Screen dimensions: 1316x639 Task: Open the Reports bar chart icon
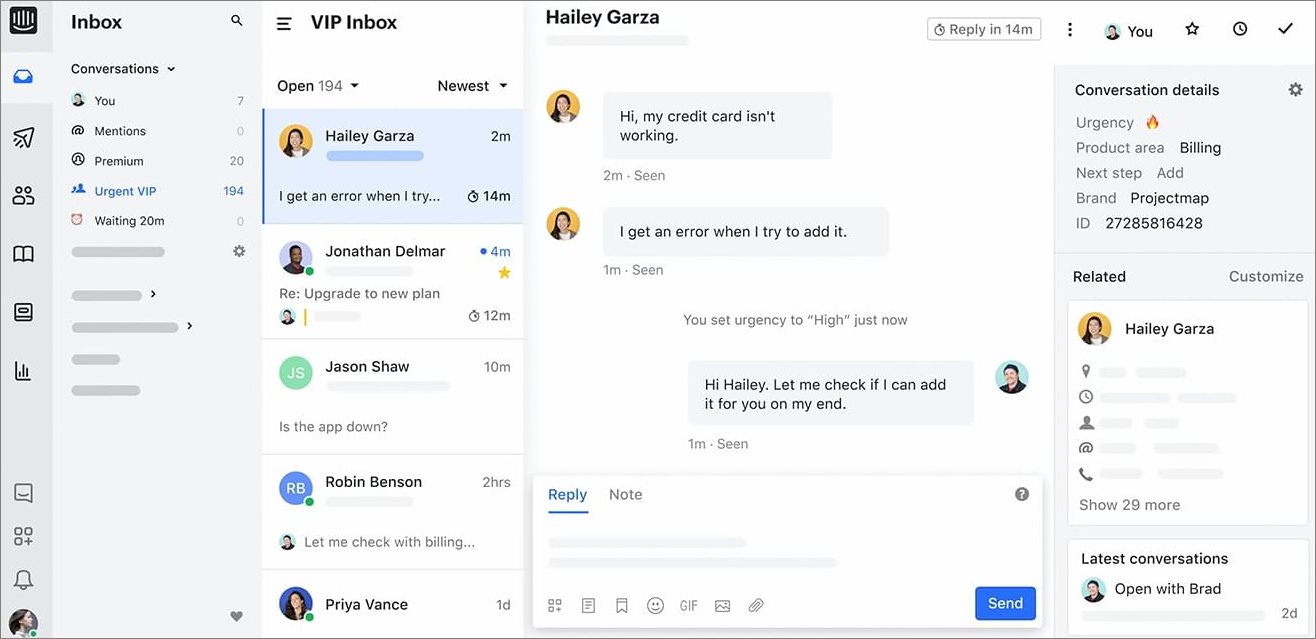coord(23,371)
